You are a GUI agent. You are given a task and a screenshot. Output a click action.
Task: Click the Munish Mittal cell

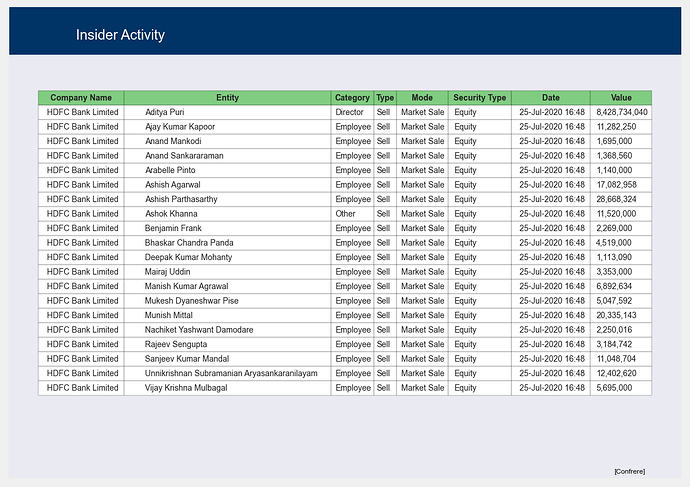click(x=227, y=315)
